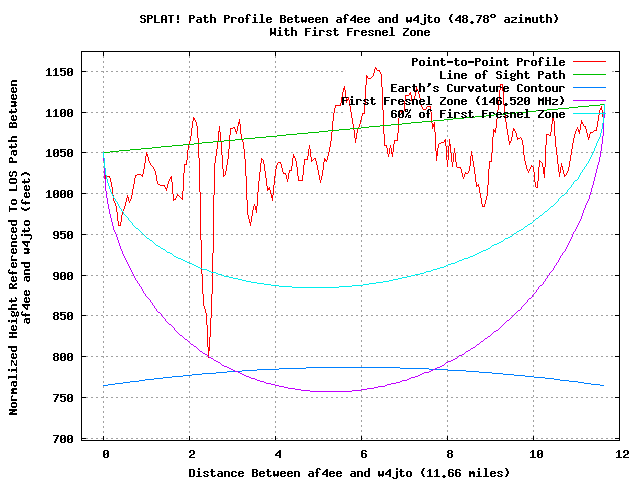This screenshot has width=640, height=480.
Task: Click the deep terrain dip bottom near 800 feet
Action: (x=209, y=356)
